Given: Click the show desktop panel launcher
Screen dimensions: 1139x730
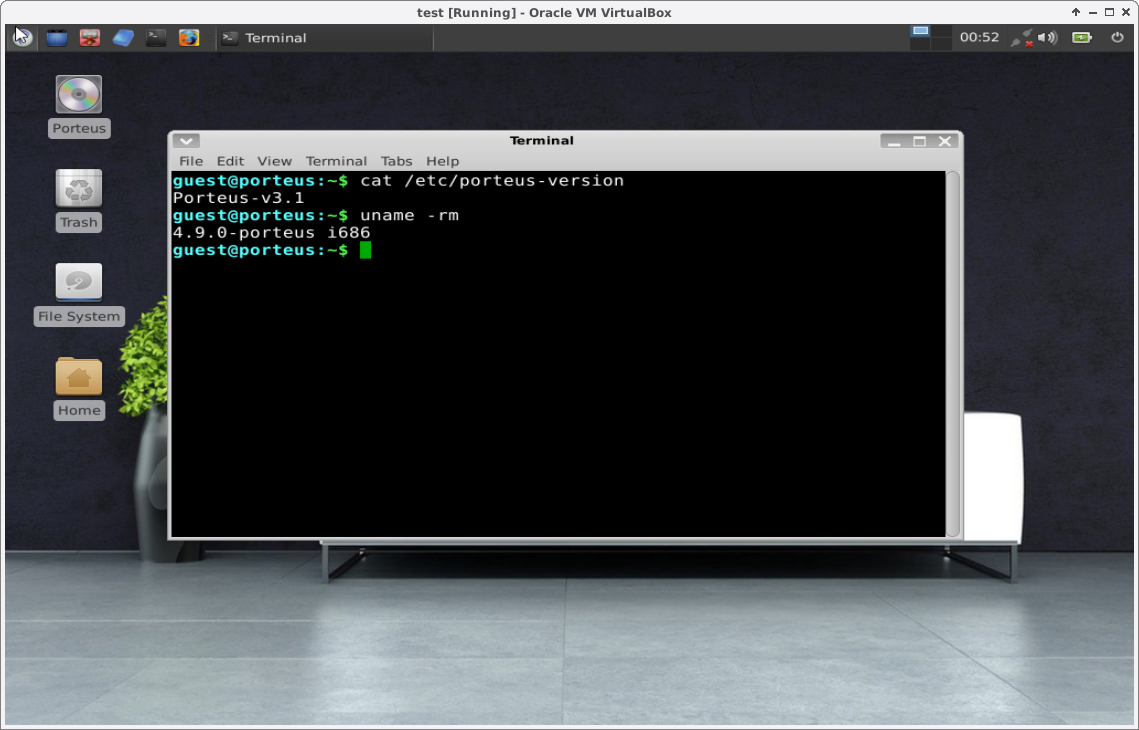Looking at the screenshot, I should click(57, 38).
